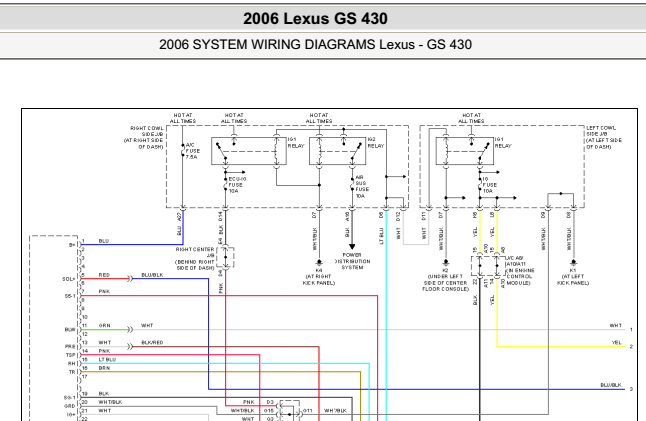This screenshot has width=646, height=421.
Task: Click the "RED" wire label at pin 5
Action: (104, 275)
